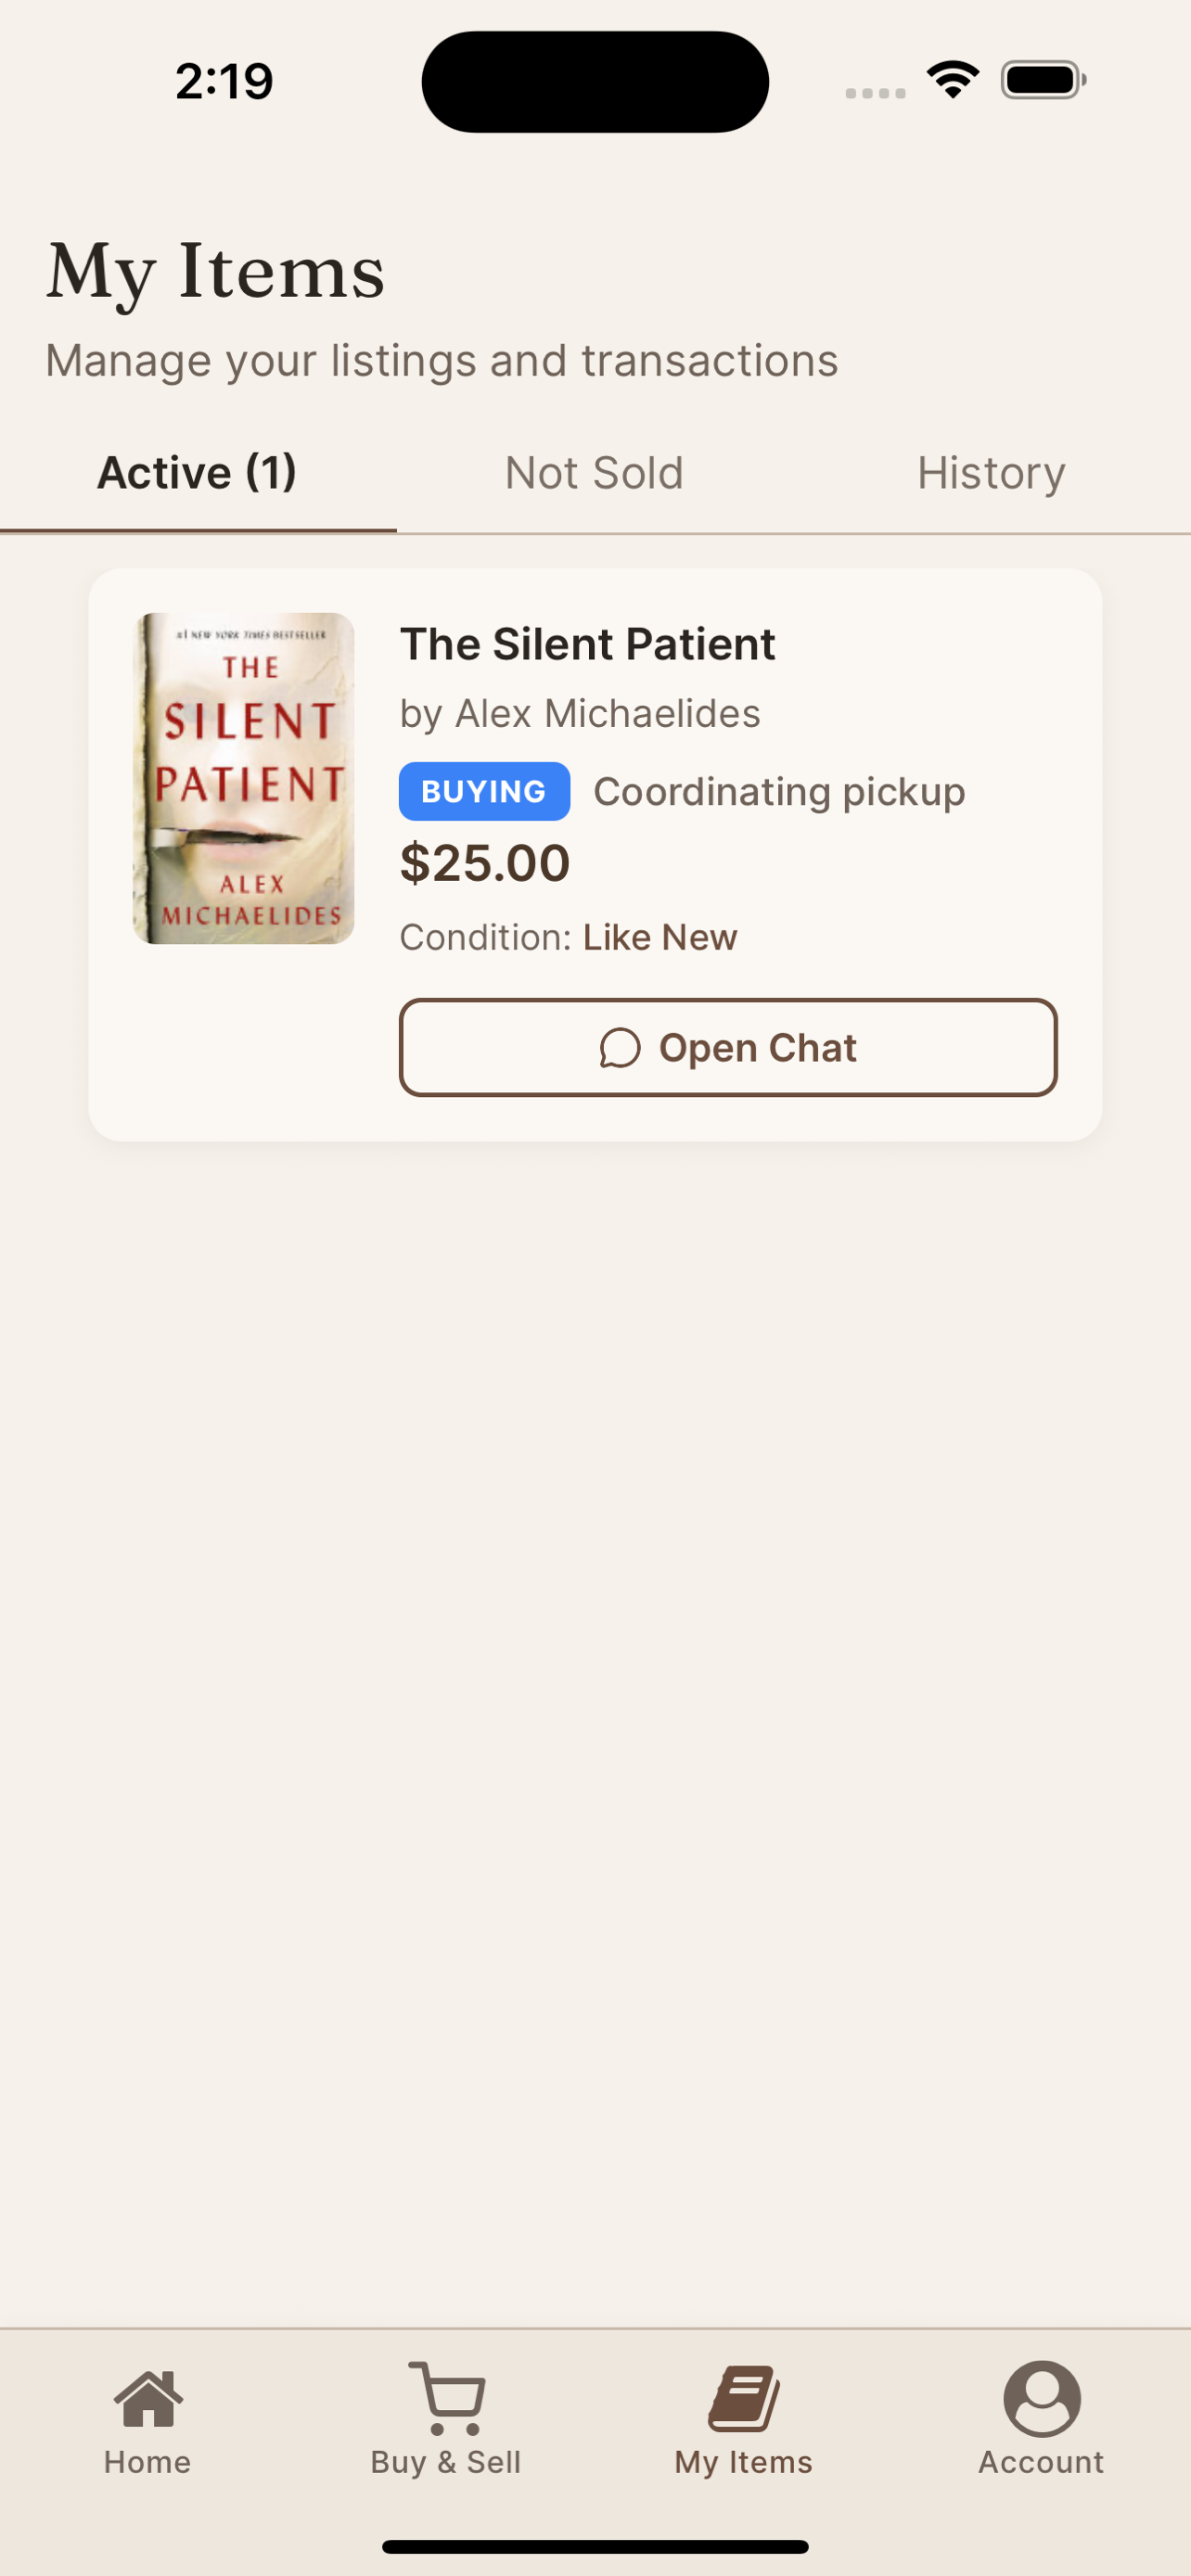The height and width of the screenshot is (2576, 1191).
Task: Open The Silent Patient cover thumbnail
Action: (x=244, y=778)
